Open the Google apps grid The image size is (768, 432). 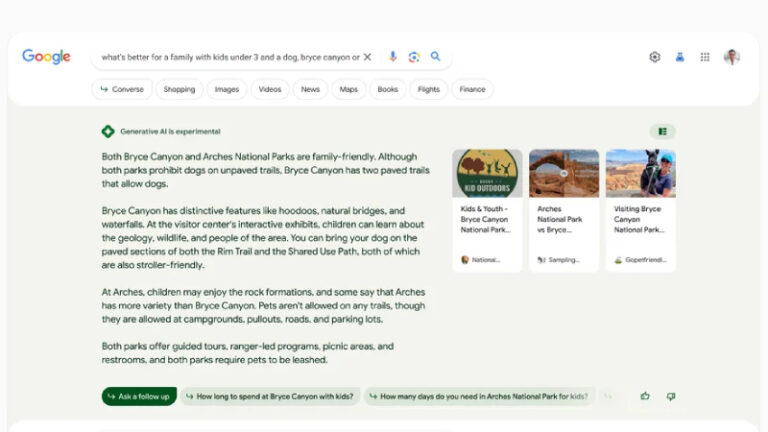[x=705, y=57]
